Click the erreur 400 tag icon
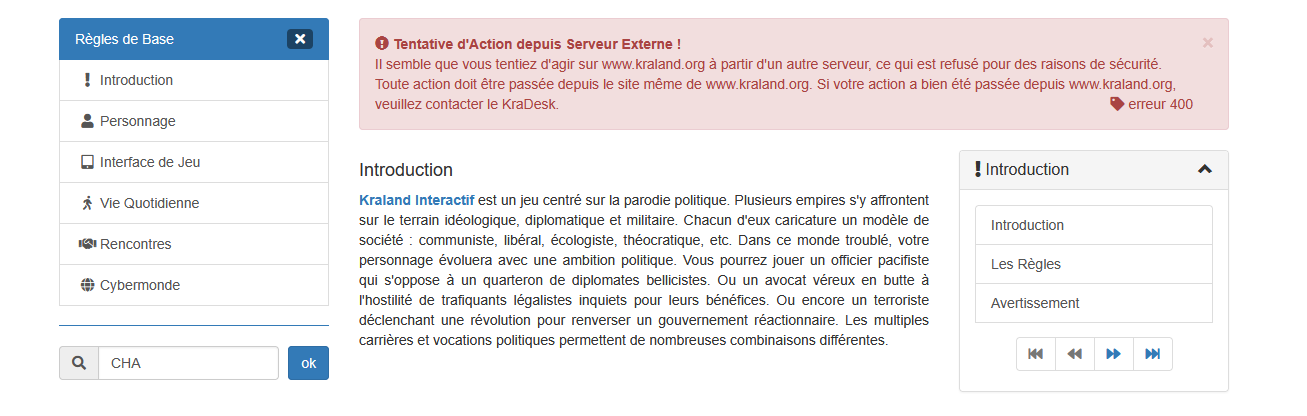Screen dimensions: 1307x416 point(1117,104)
